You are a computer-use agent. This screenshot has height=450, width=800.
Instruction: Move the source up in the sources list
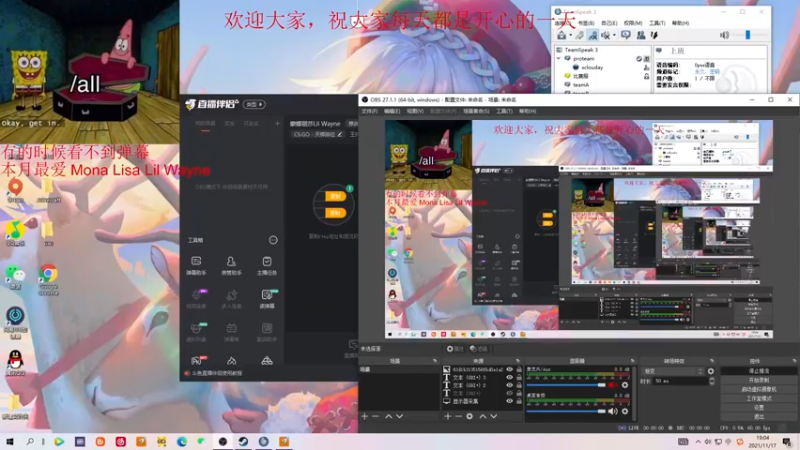pyautogui.click(x=483, y=416)
